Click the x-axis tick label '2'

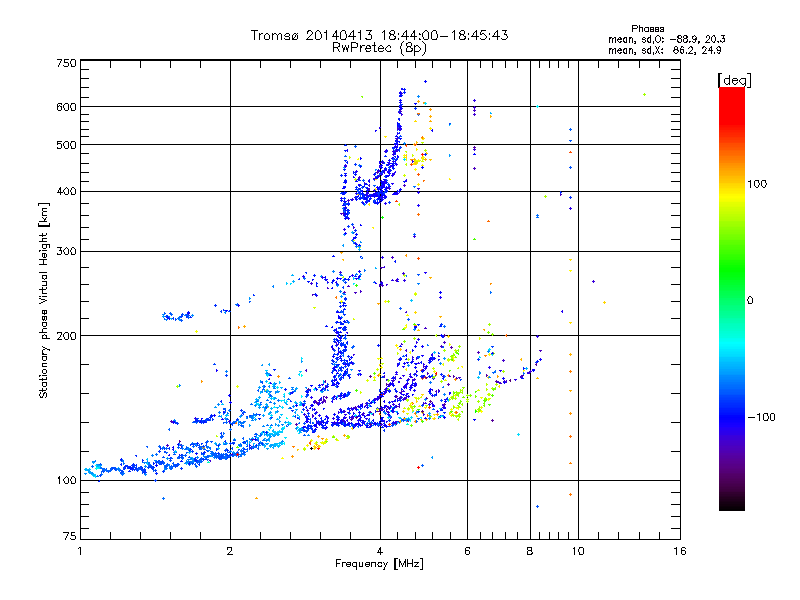pos(230,551)
